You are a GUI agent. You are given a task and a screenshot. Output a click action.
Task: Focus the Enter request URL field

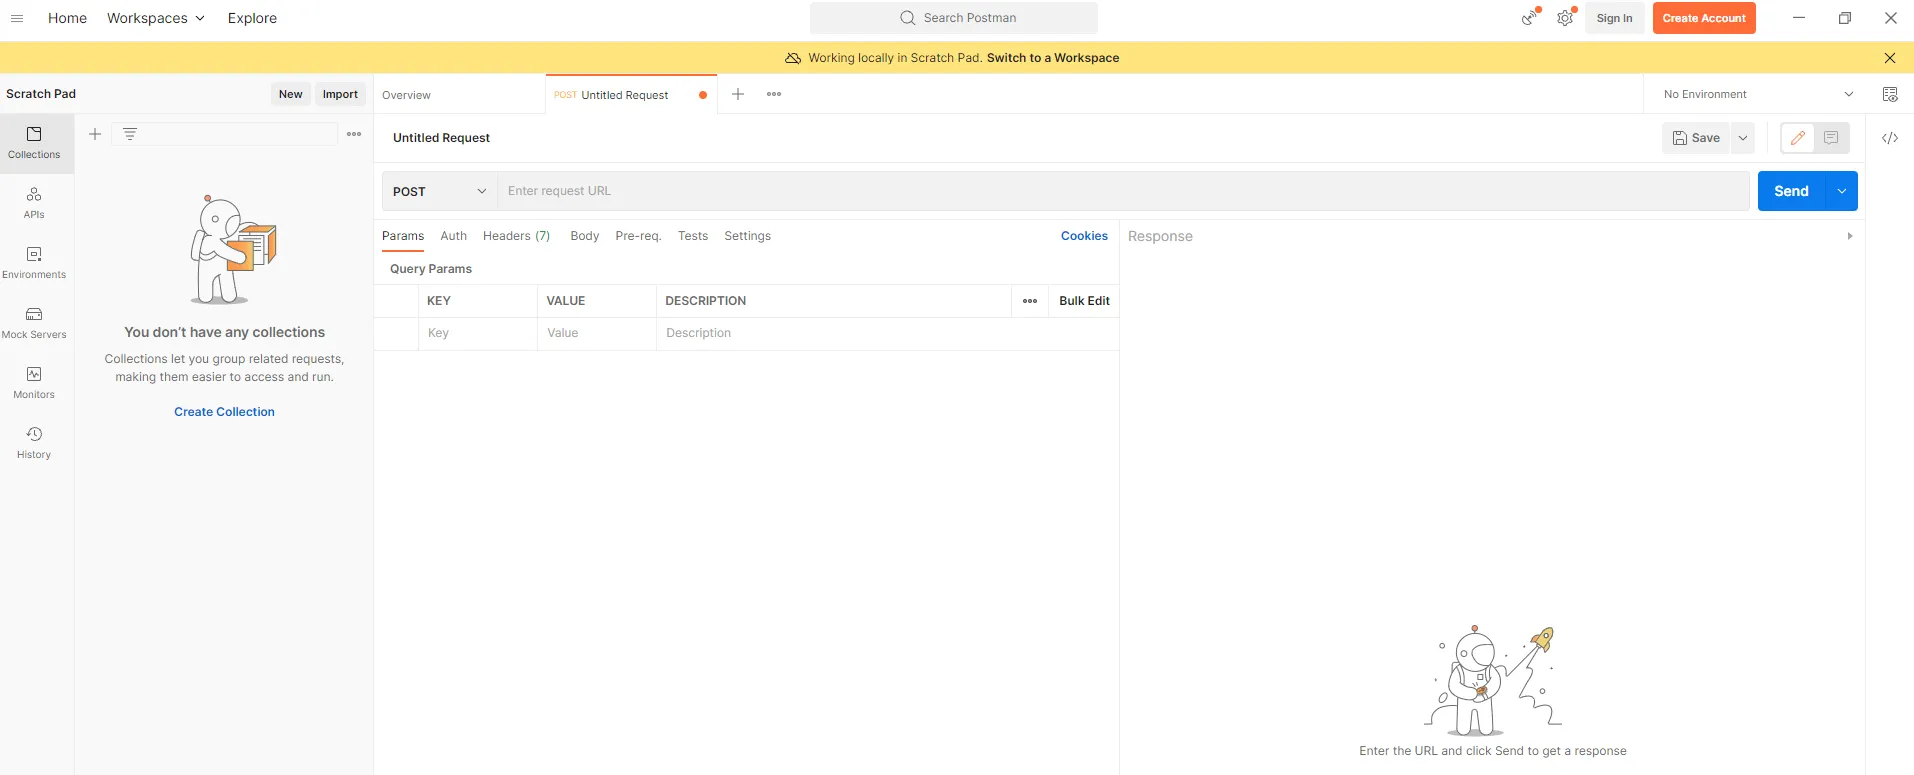tap(1123, 191)
